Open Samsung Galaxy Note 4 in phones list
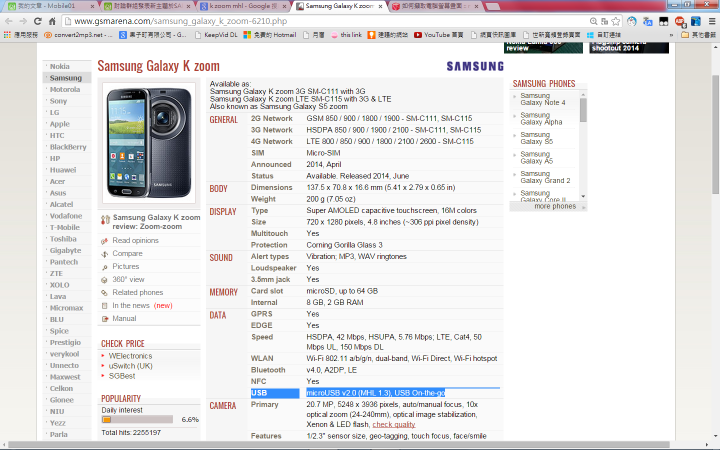720x450 pixels. [543, 99]
